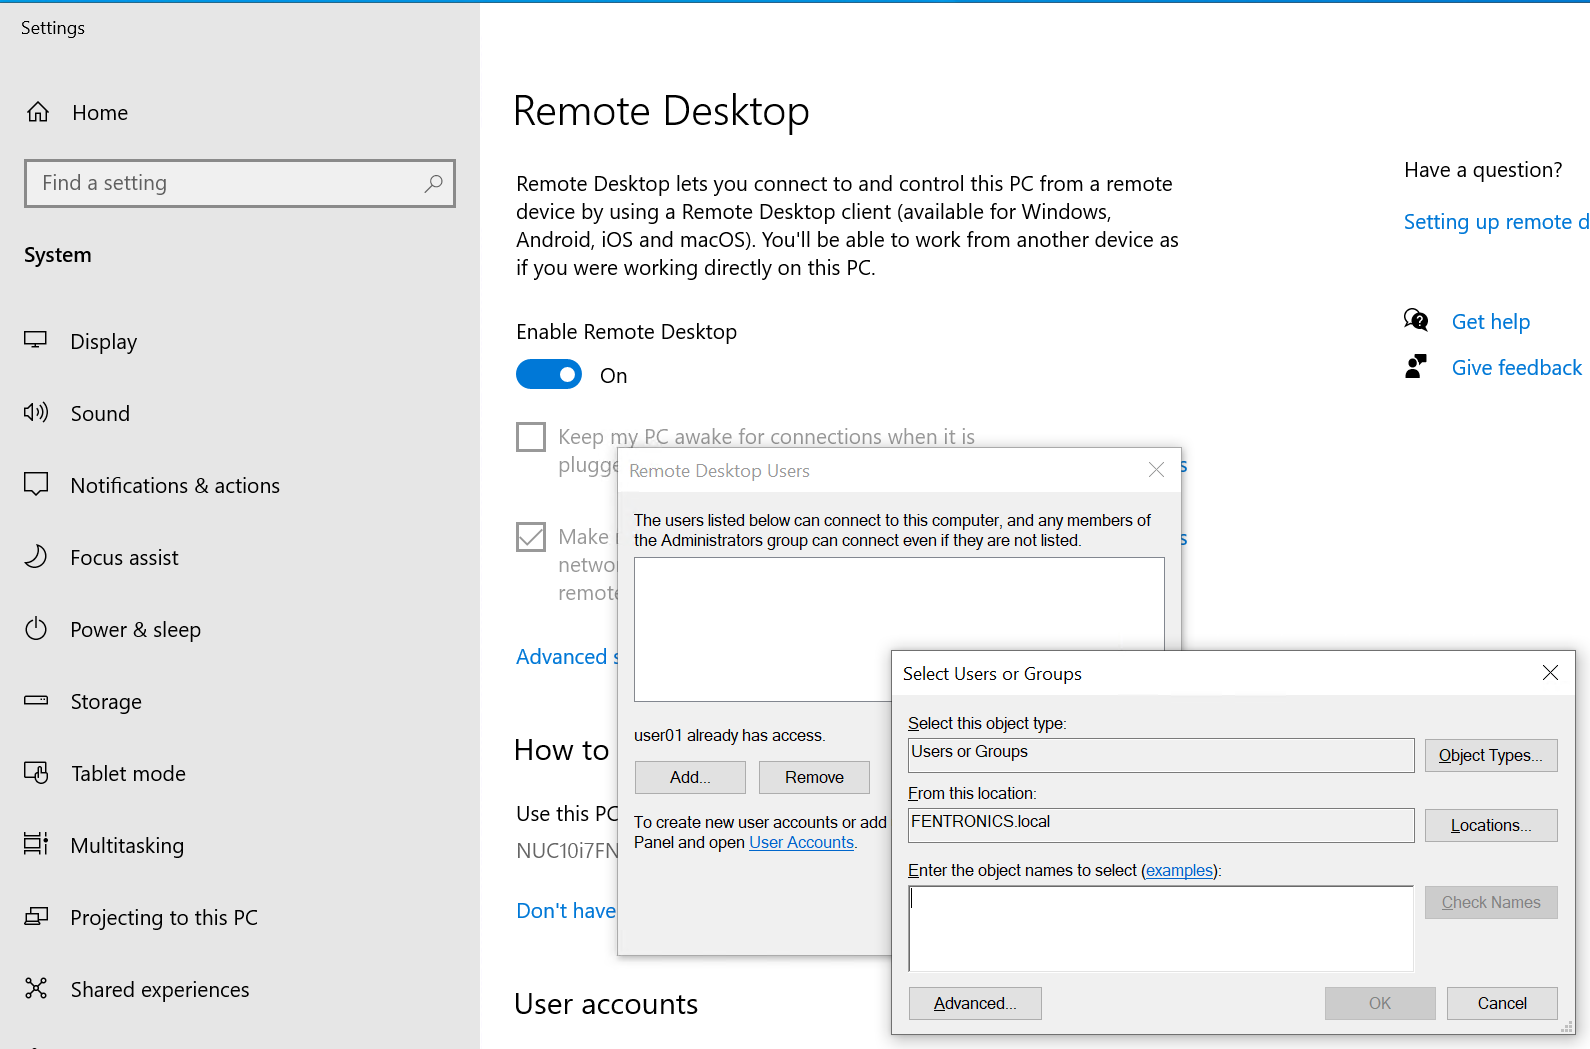Open the examples link
1590x1049 pixels.
click(1179, 870)
